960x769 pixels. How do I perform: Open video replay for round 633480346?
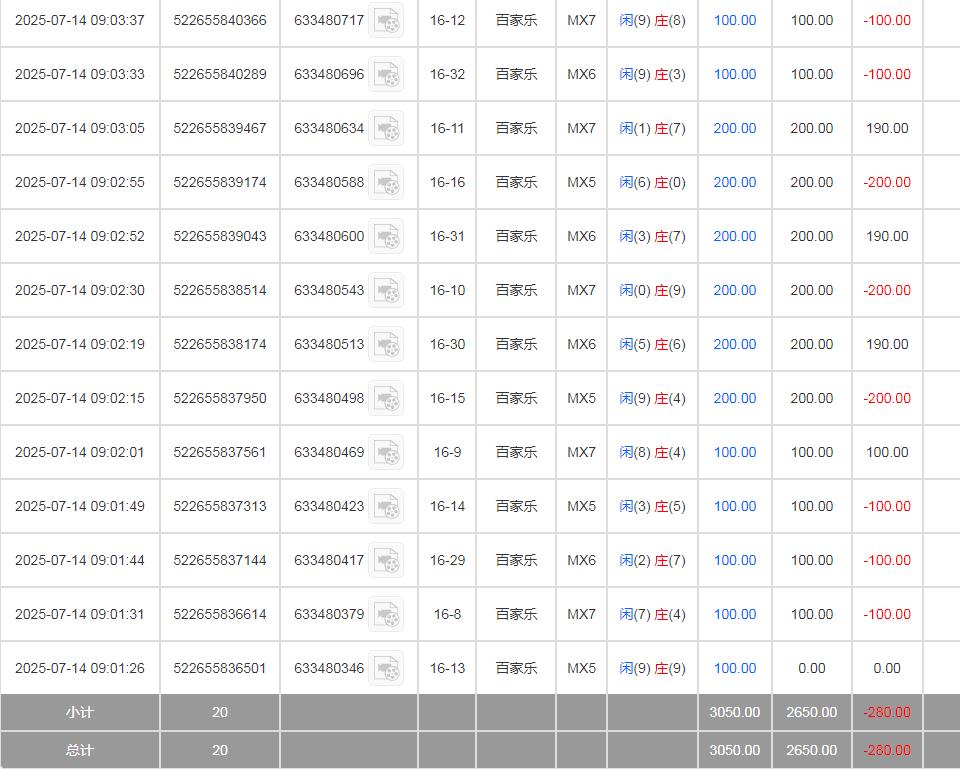coord(386,668)
